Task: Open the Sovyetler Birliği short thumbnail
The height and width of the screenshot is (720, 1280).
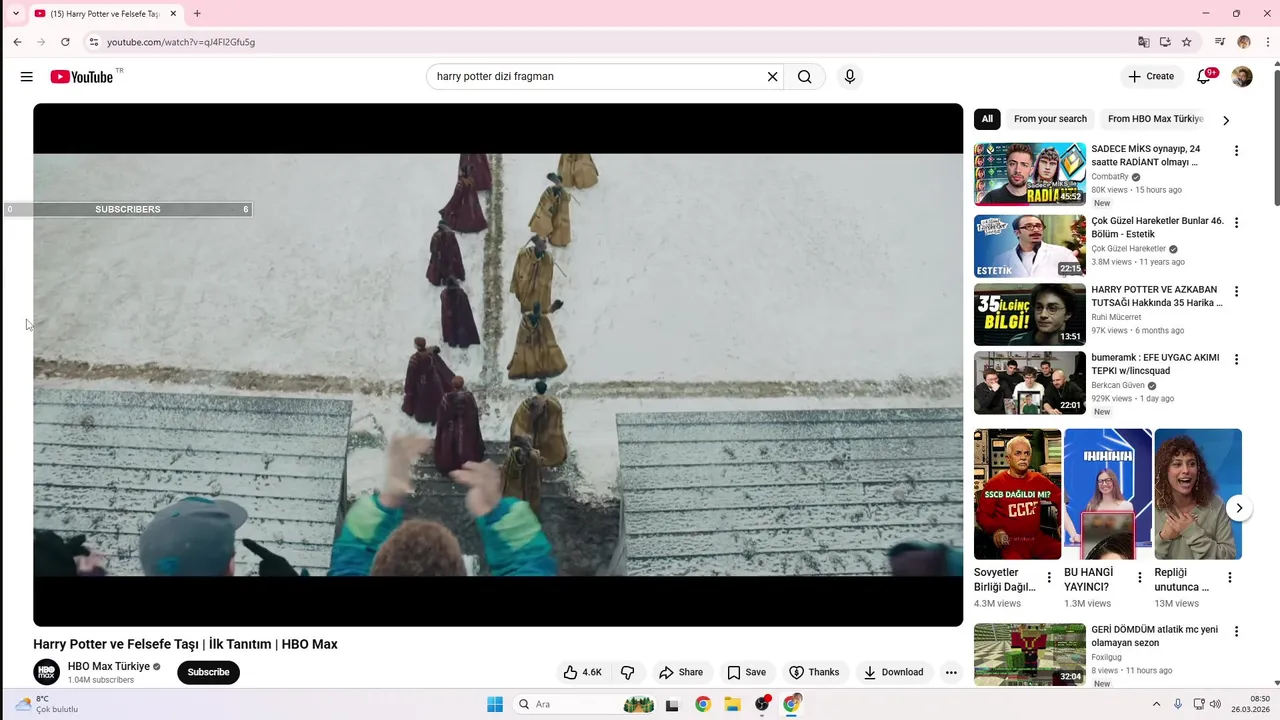Action: click(x=1018, y=494)
